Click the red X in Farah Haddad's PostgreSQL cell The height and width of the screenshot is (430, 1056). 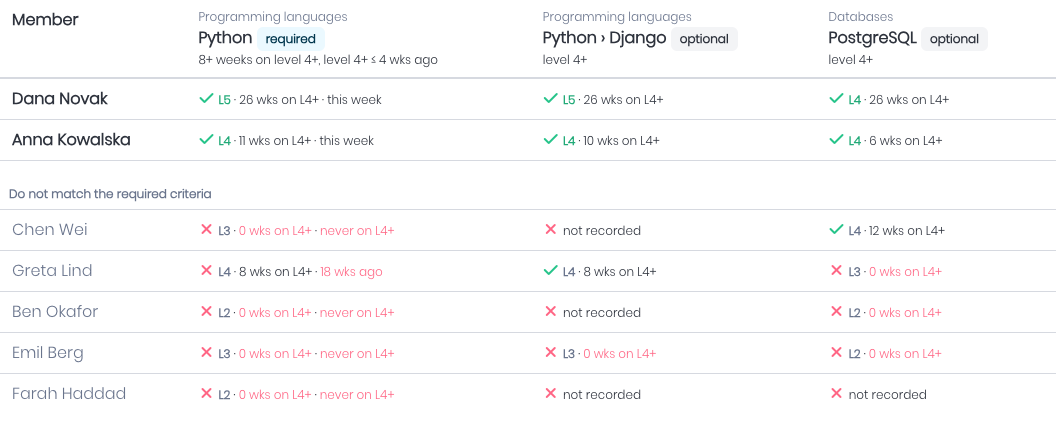836,394
